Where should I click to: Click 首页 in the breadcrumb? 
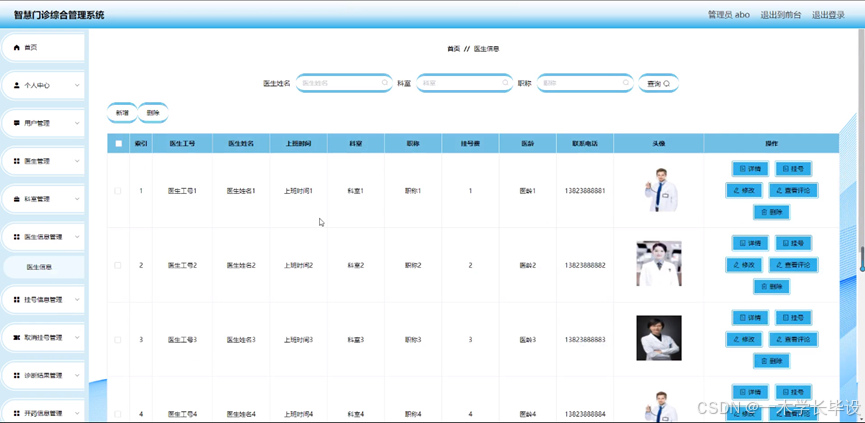tap(453, 49)
